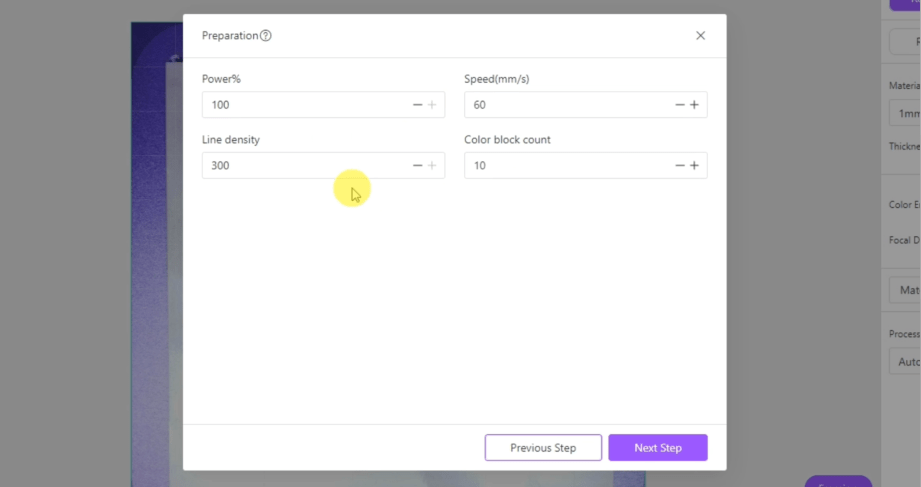This screenshot has width=921, height=487.
Task: Reduce Color block count via minus icon
Action: (680, 165)
